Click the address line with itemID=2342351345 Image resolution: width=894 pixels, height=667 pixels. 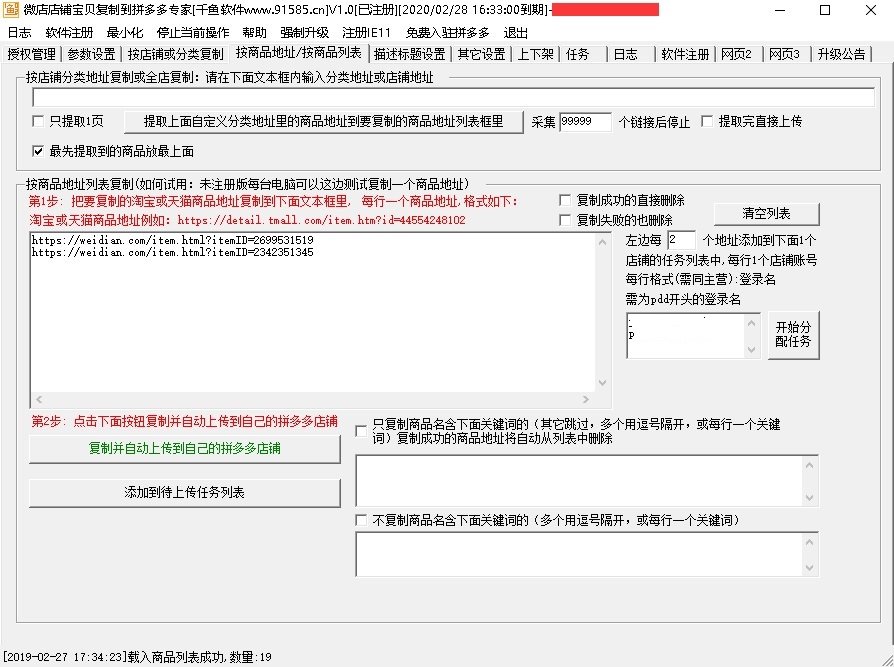point(172,253)
